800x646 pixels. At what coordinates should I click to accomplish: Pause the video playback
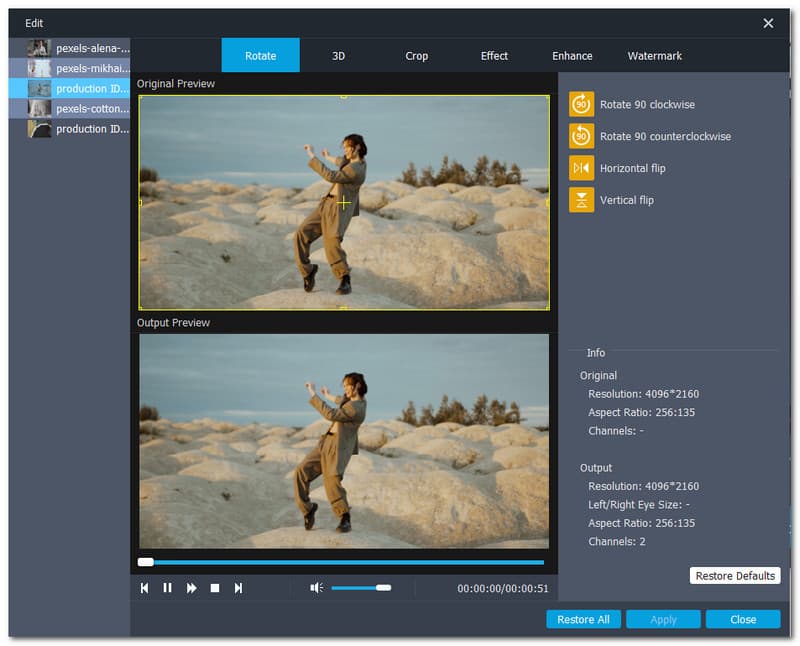pos(167,588)
